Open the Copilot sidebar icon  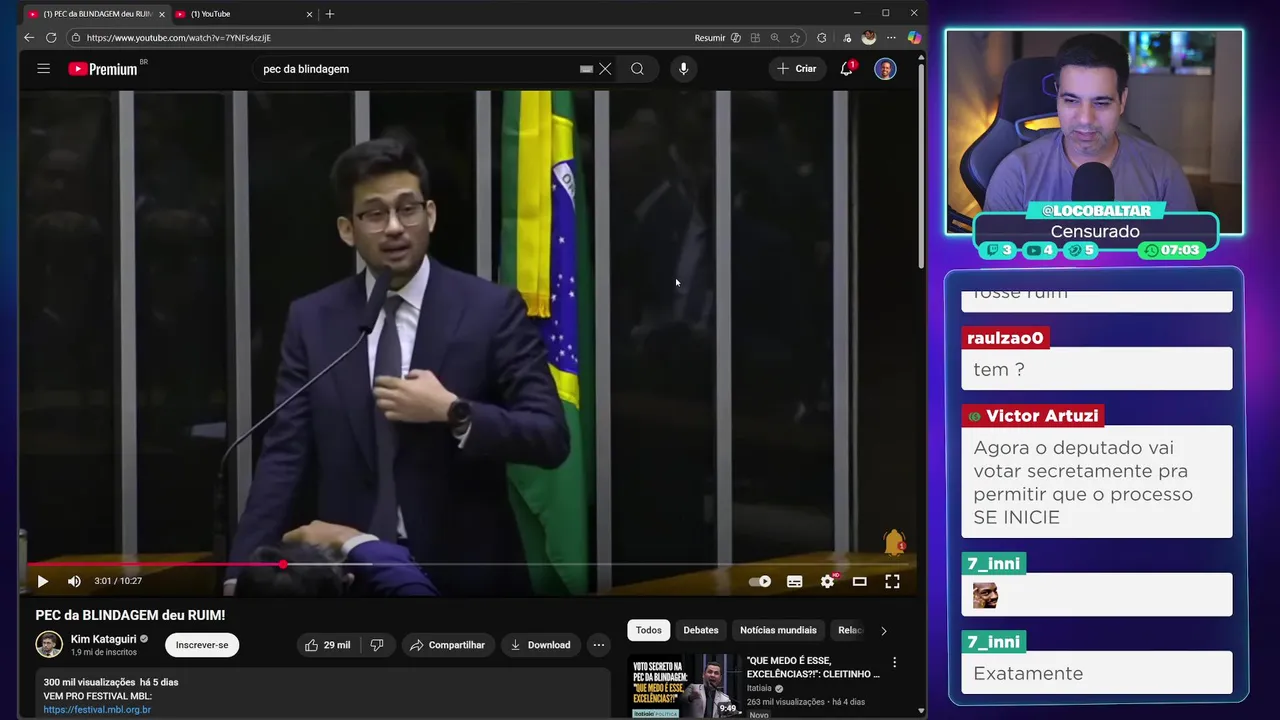coord(914,38)
